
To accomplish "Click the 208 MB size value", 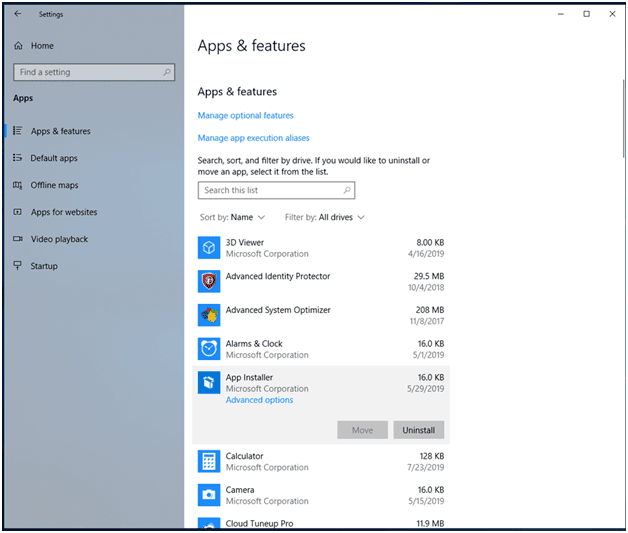I will tap(430, 310).
